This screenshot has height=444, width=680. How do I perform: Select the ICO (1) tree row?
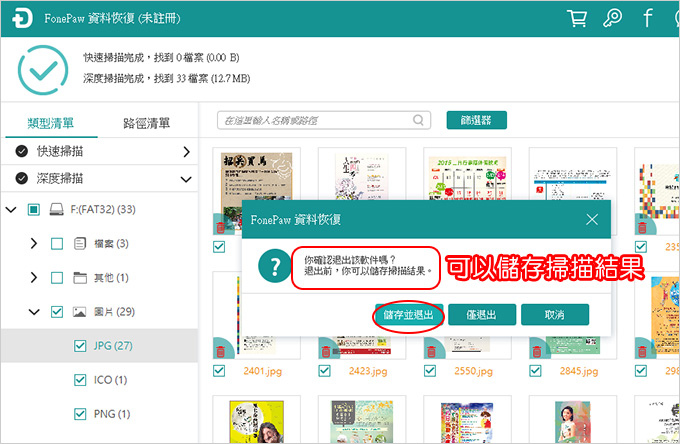(x=99, y=380)
